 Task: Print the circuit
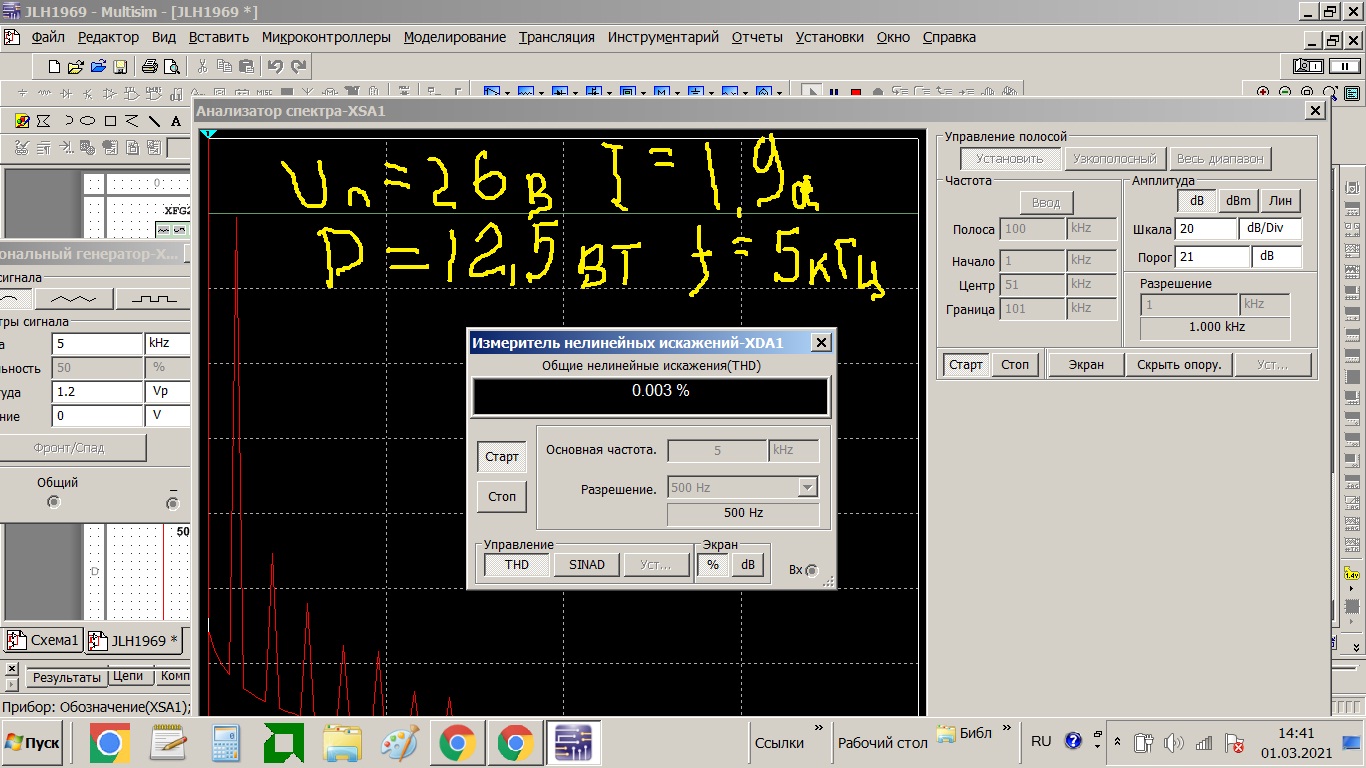click(x=150, y=67)
